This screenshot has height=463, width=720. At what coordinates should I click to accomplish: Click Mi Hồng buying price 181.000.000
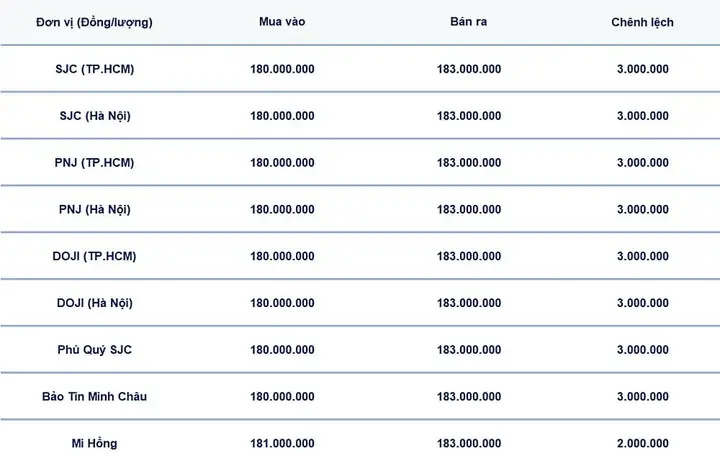tap(282, 443)
